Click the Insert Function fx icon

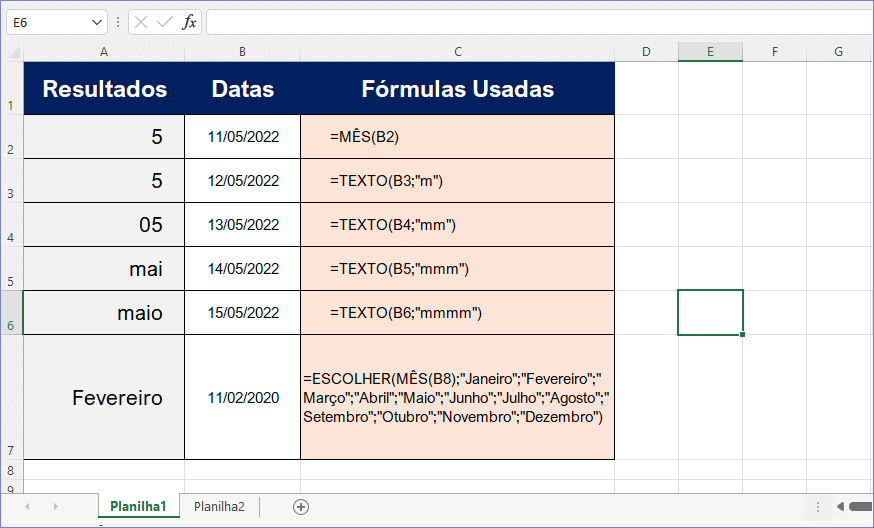click(x=189, y=22)
